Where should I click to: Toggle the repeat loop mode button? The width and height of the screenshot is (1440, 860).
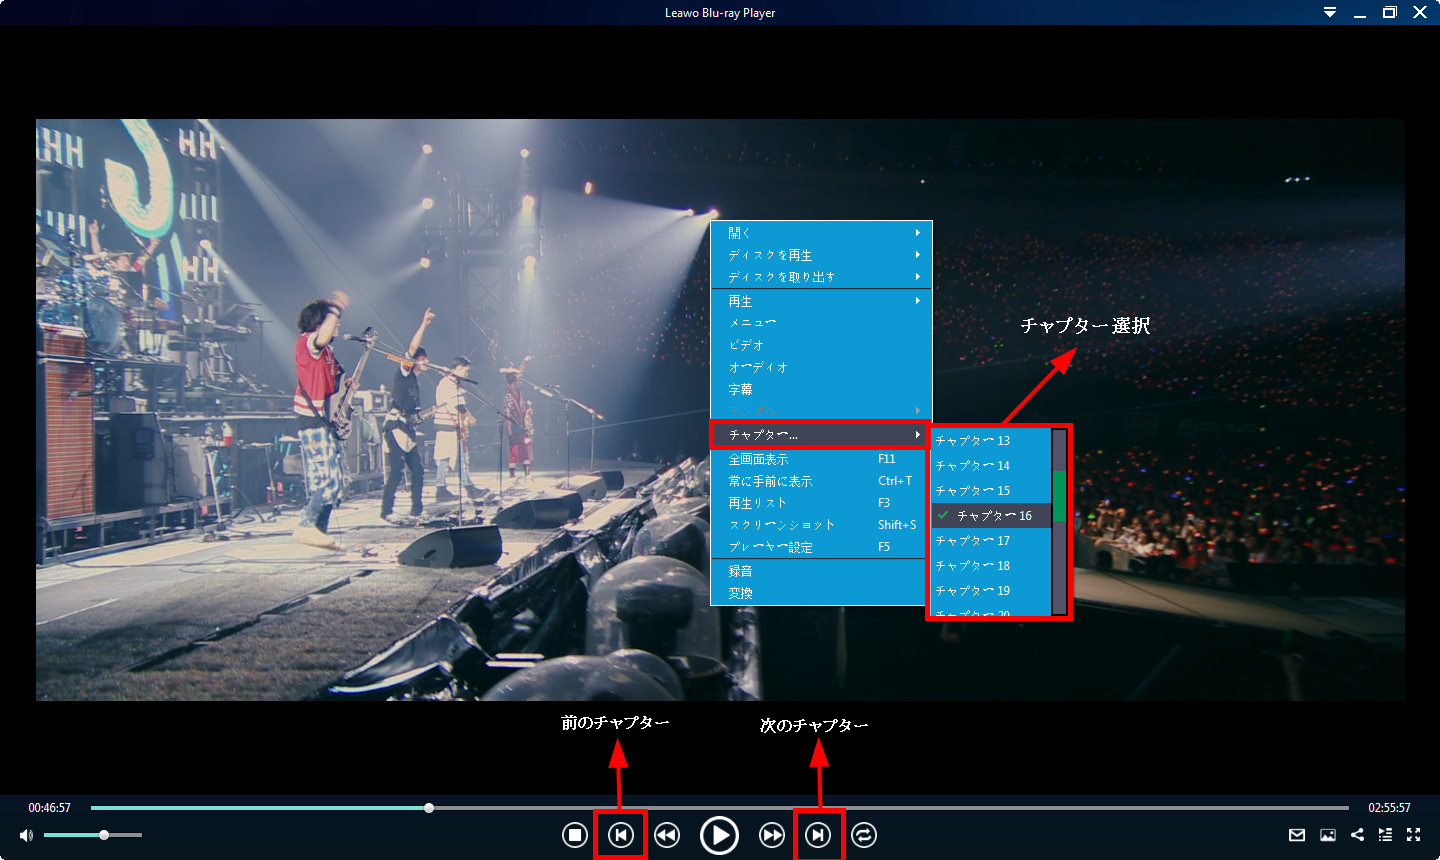coord(864,835)
